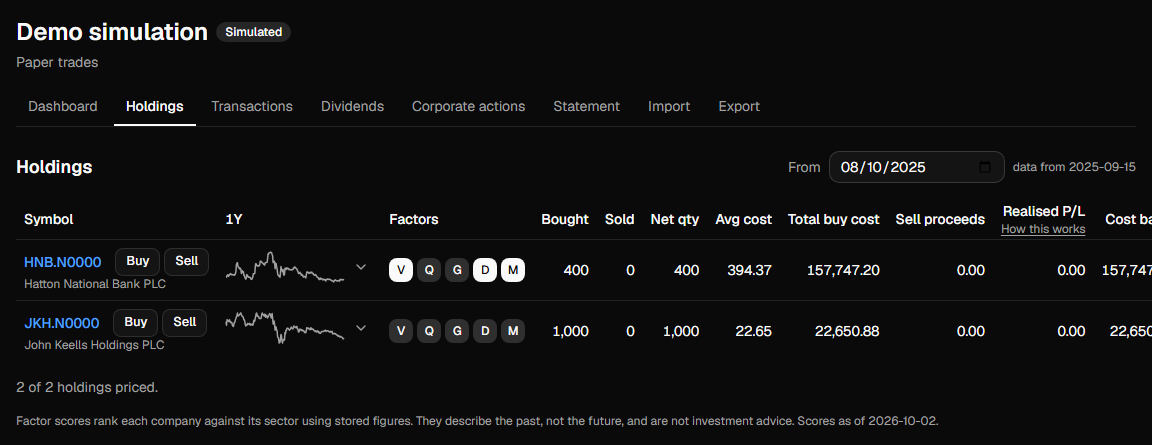Click the Bought column header
This screenshot has width=1152, height=445.
pos(565,220)
